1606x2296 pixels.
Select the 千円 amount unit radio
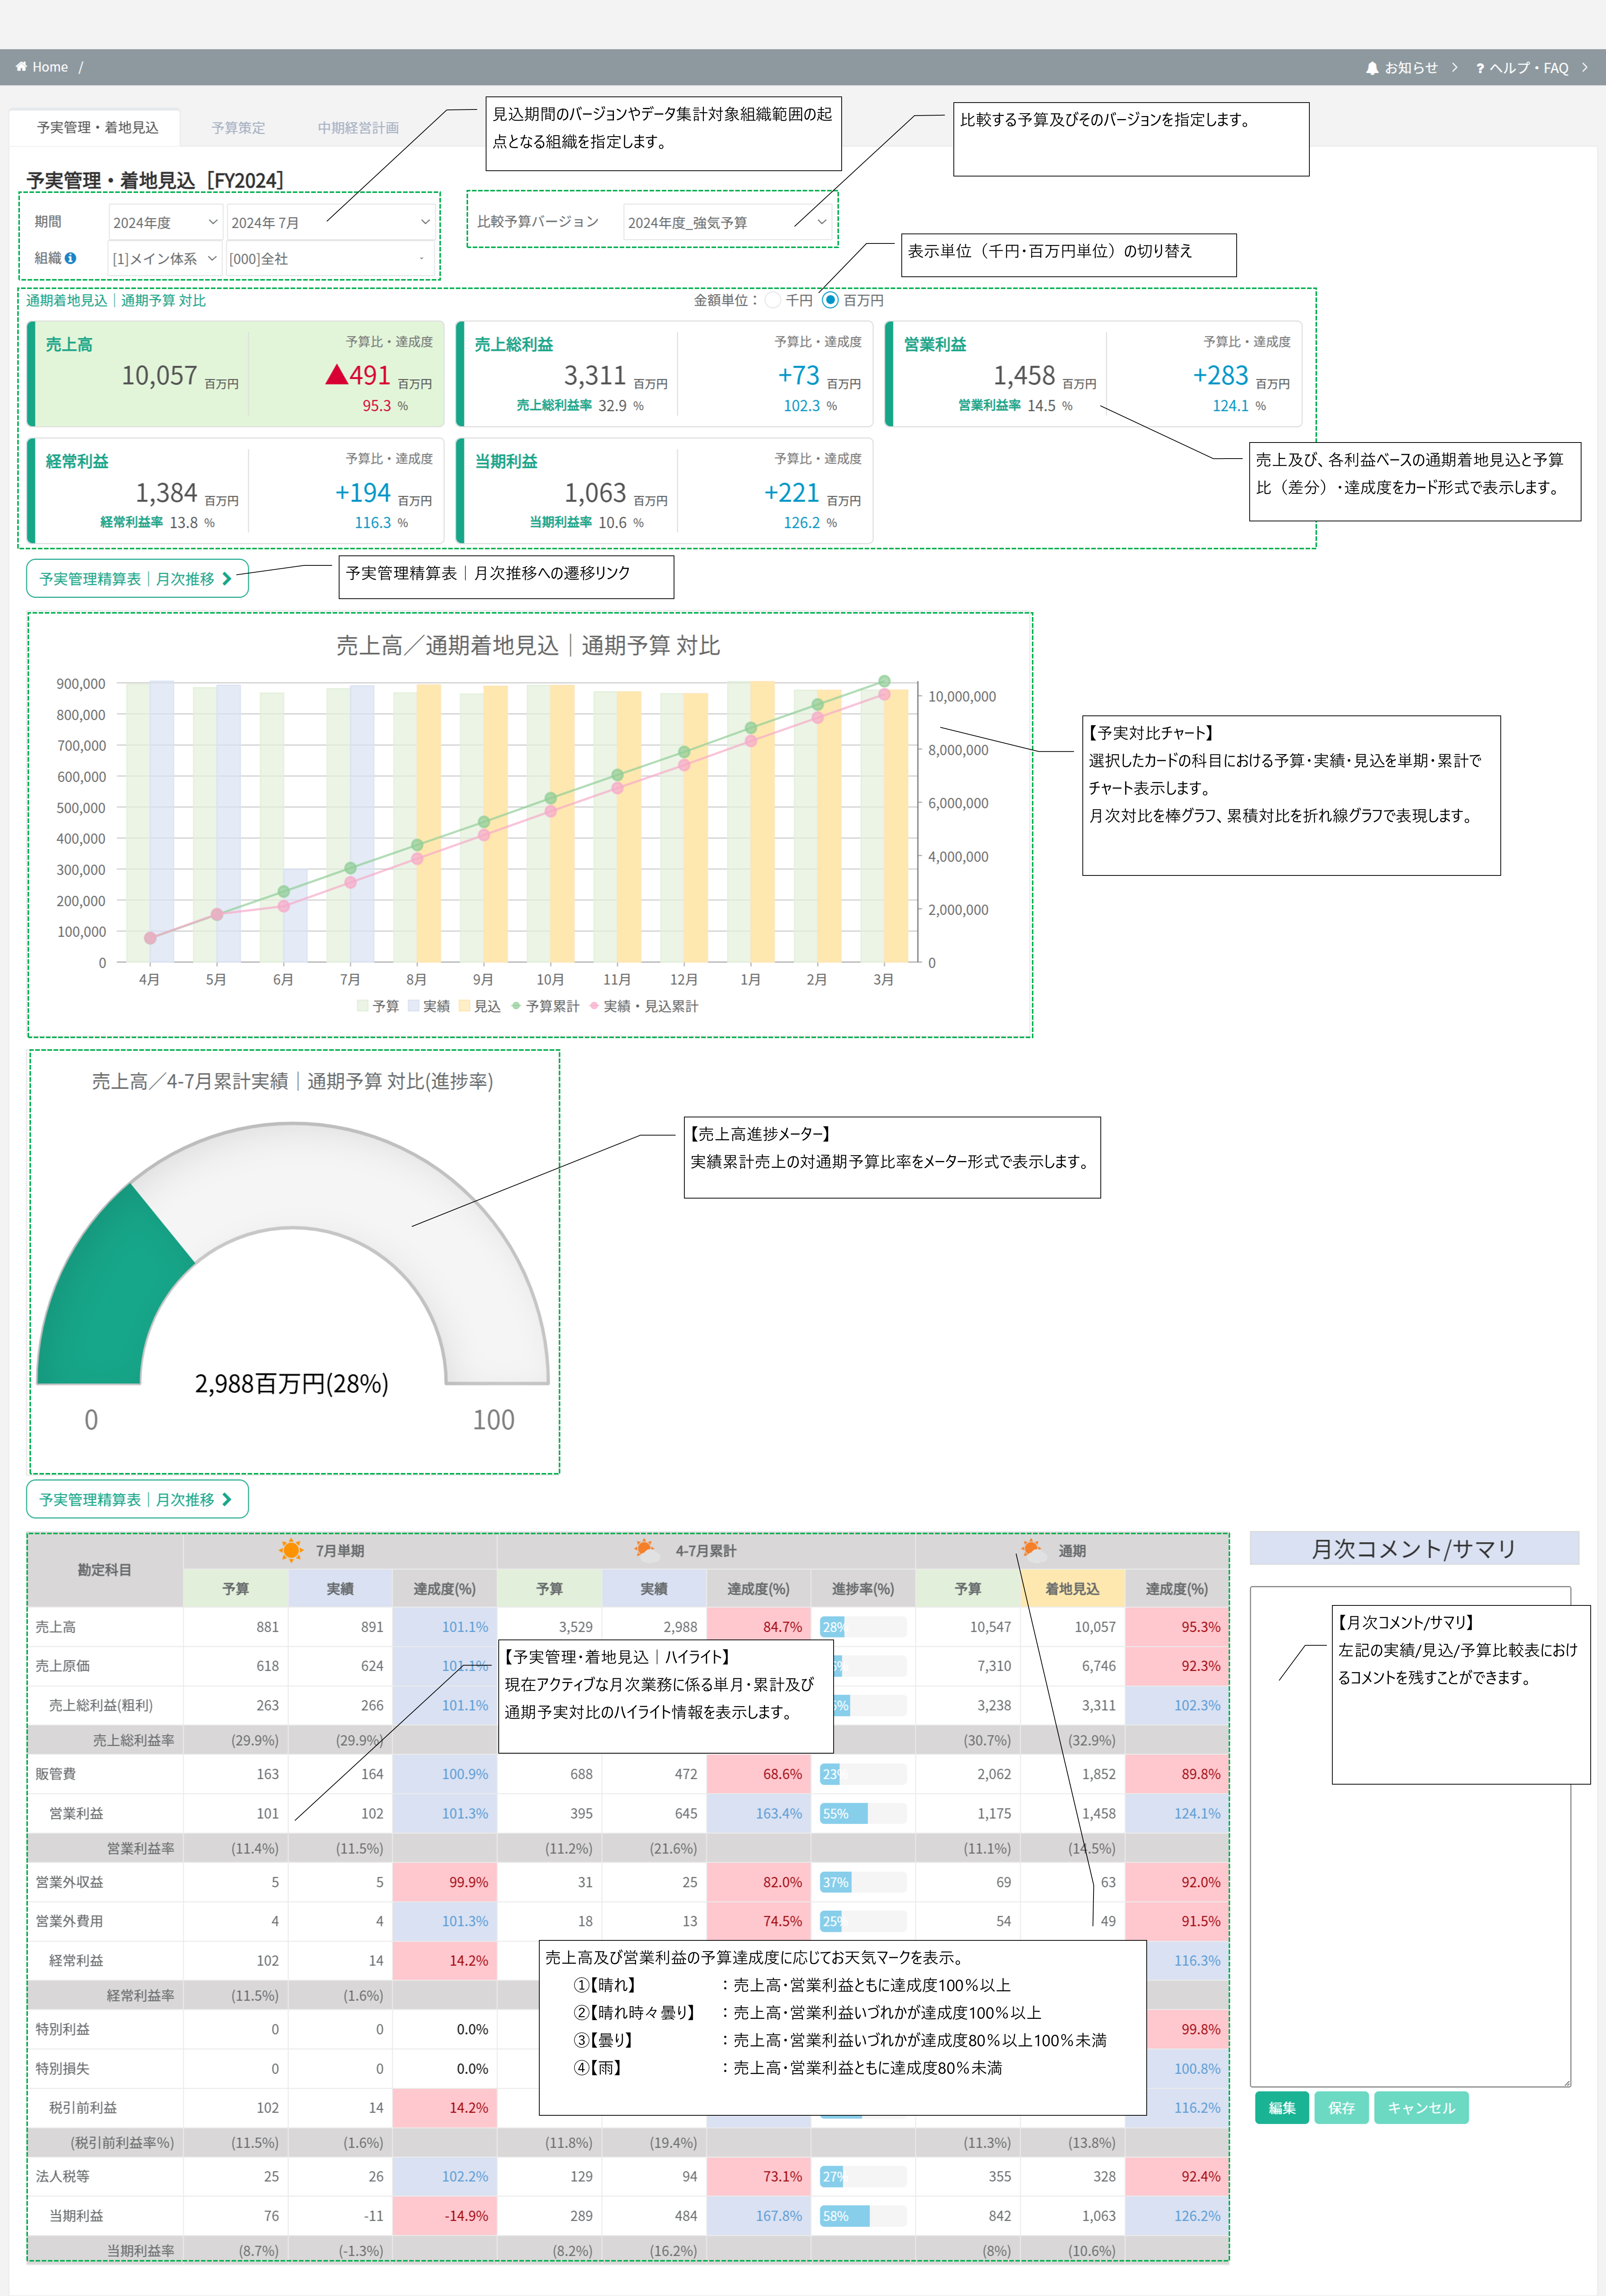click(x=773, y=300)
